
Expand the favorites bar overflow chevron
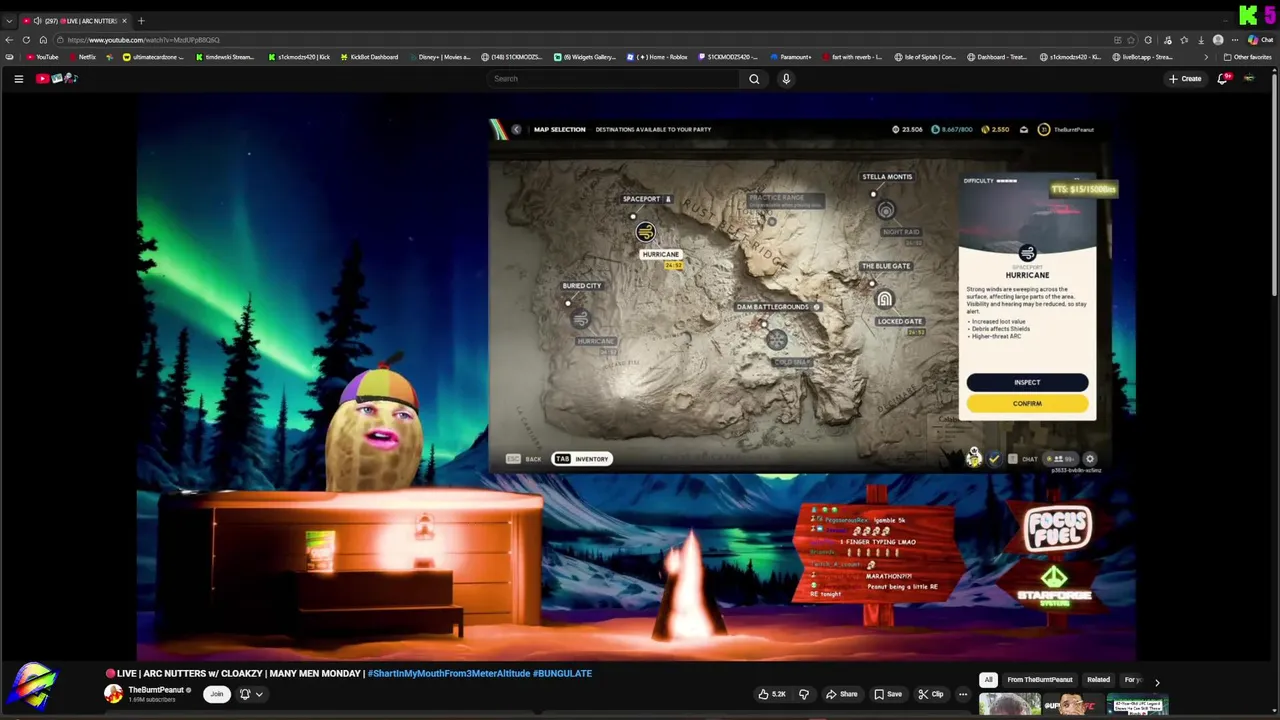coord(1206,57)
